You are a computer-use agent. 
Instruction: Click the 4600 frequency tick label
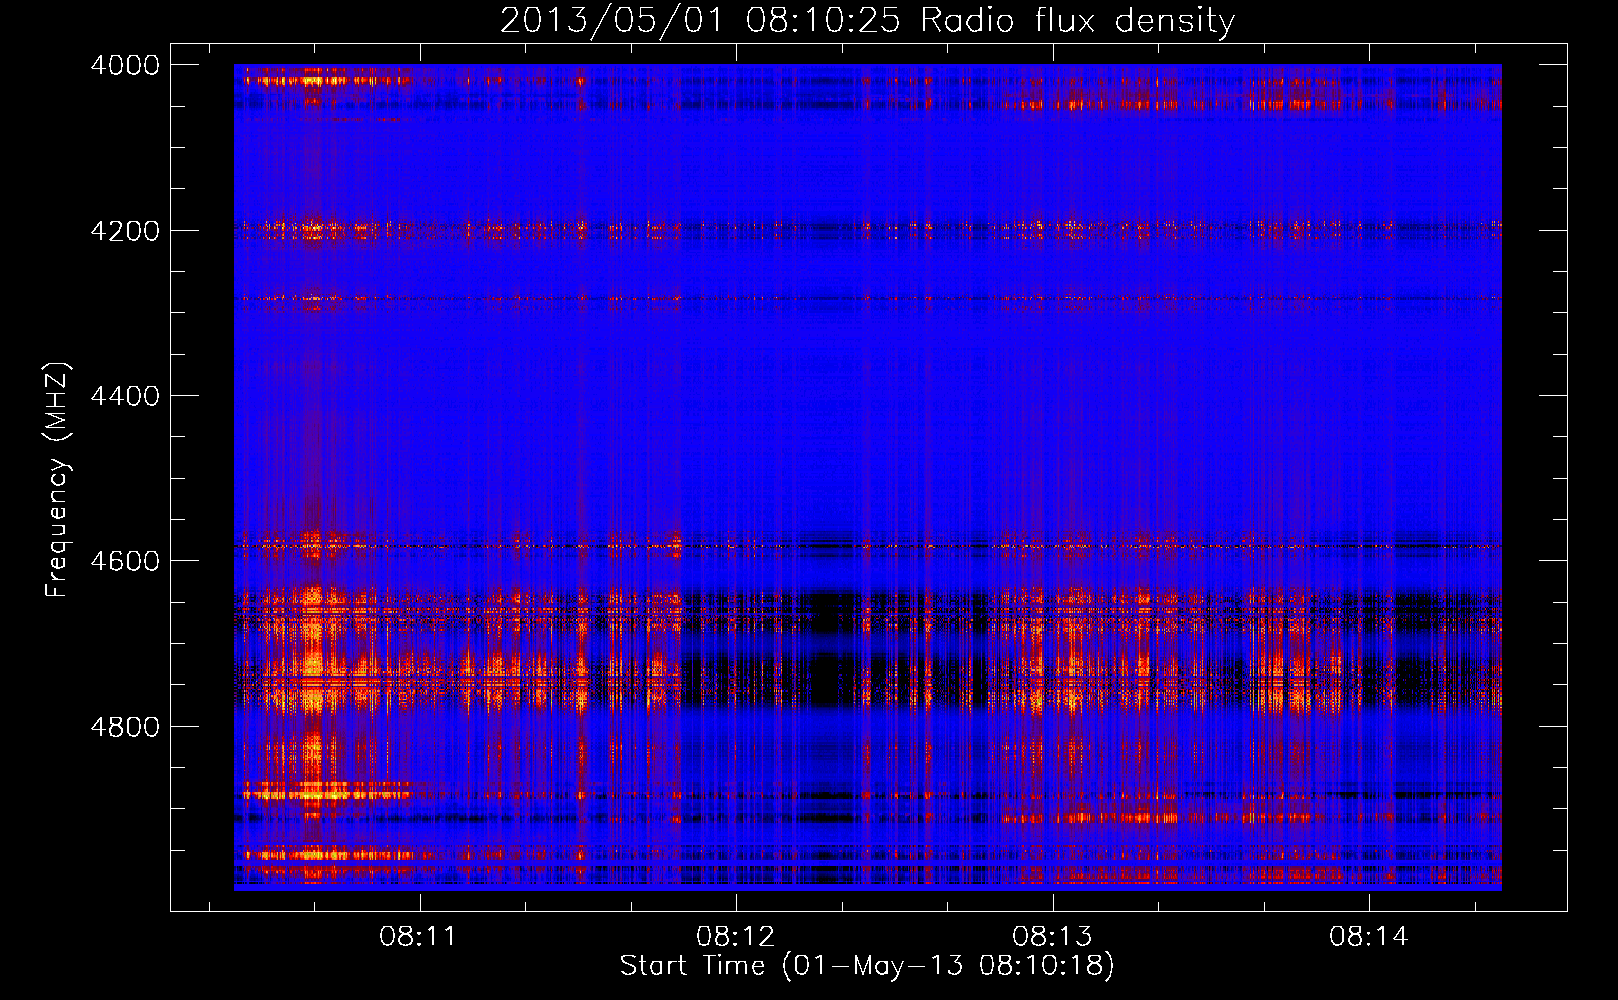124,561
